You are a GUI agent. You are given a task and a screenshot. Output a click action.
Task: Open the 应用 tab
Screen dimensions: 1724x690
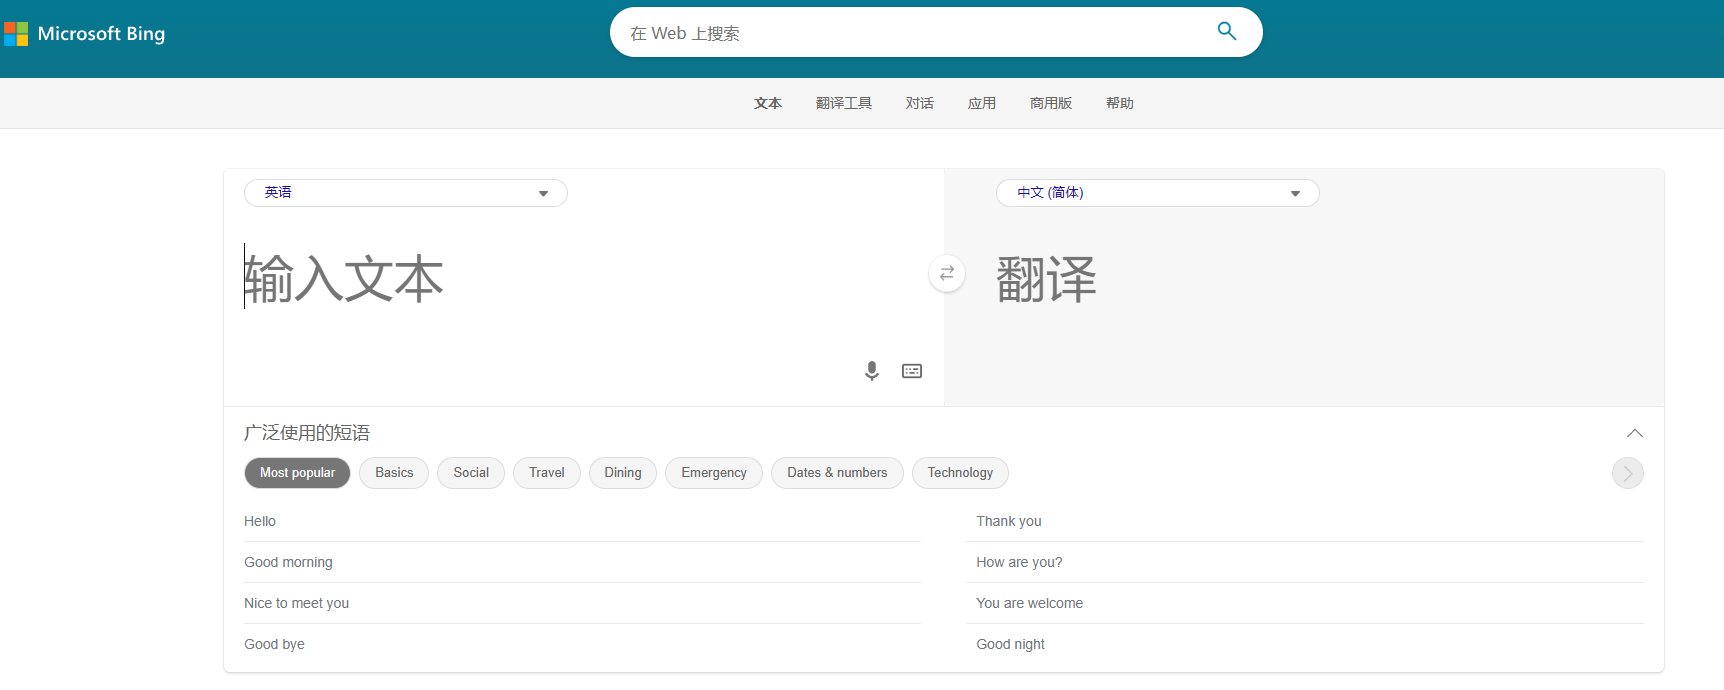(982, 103)
